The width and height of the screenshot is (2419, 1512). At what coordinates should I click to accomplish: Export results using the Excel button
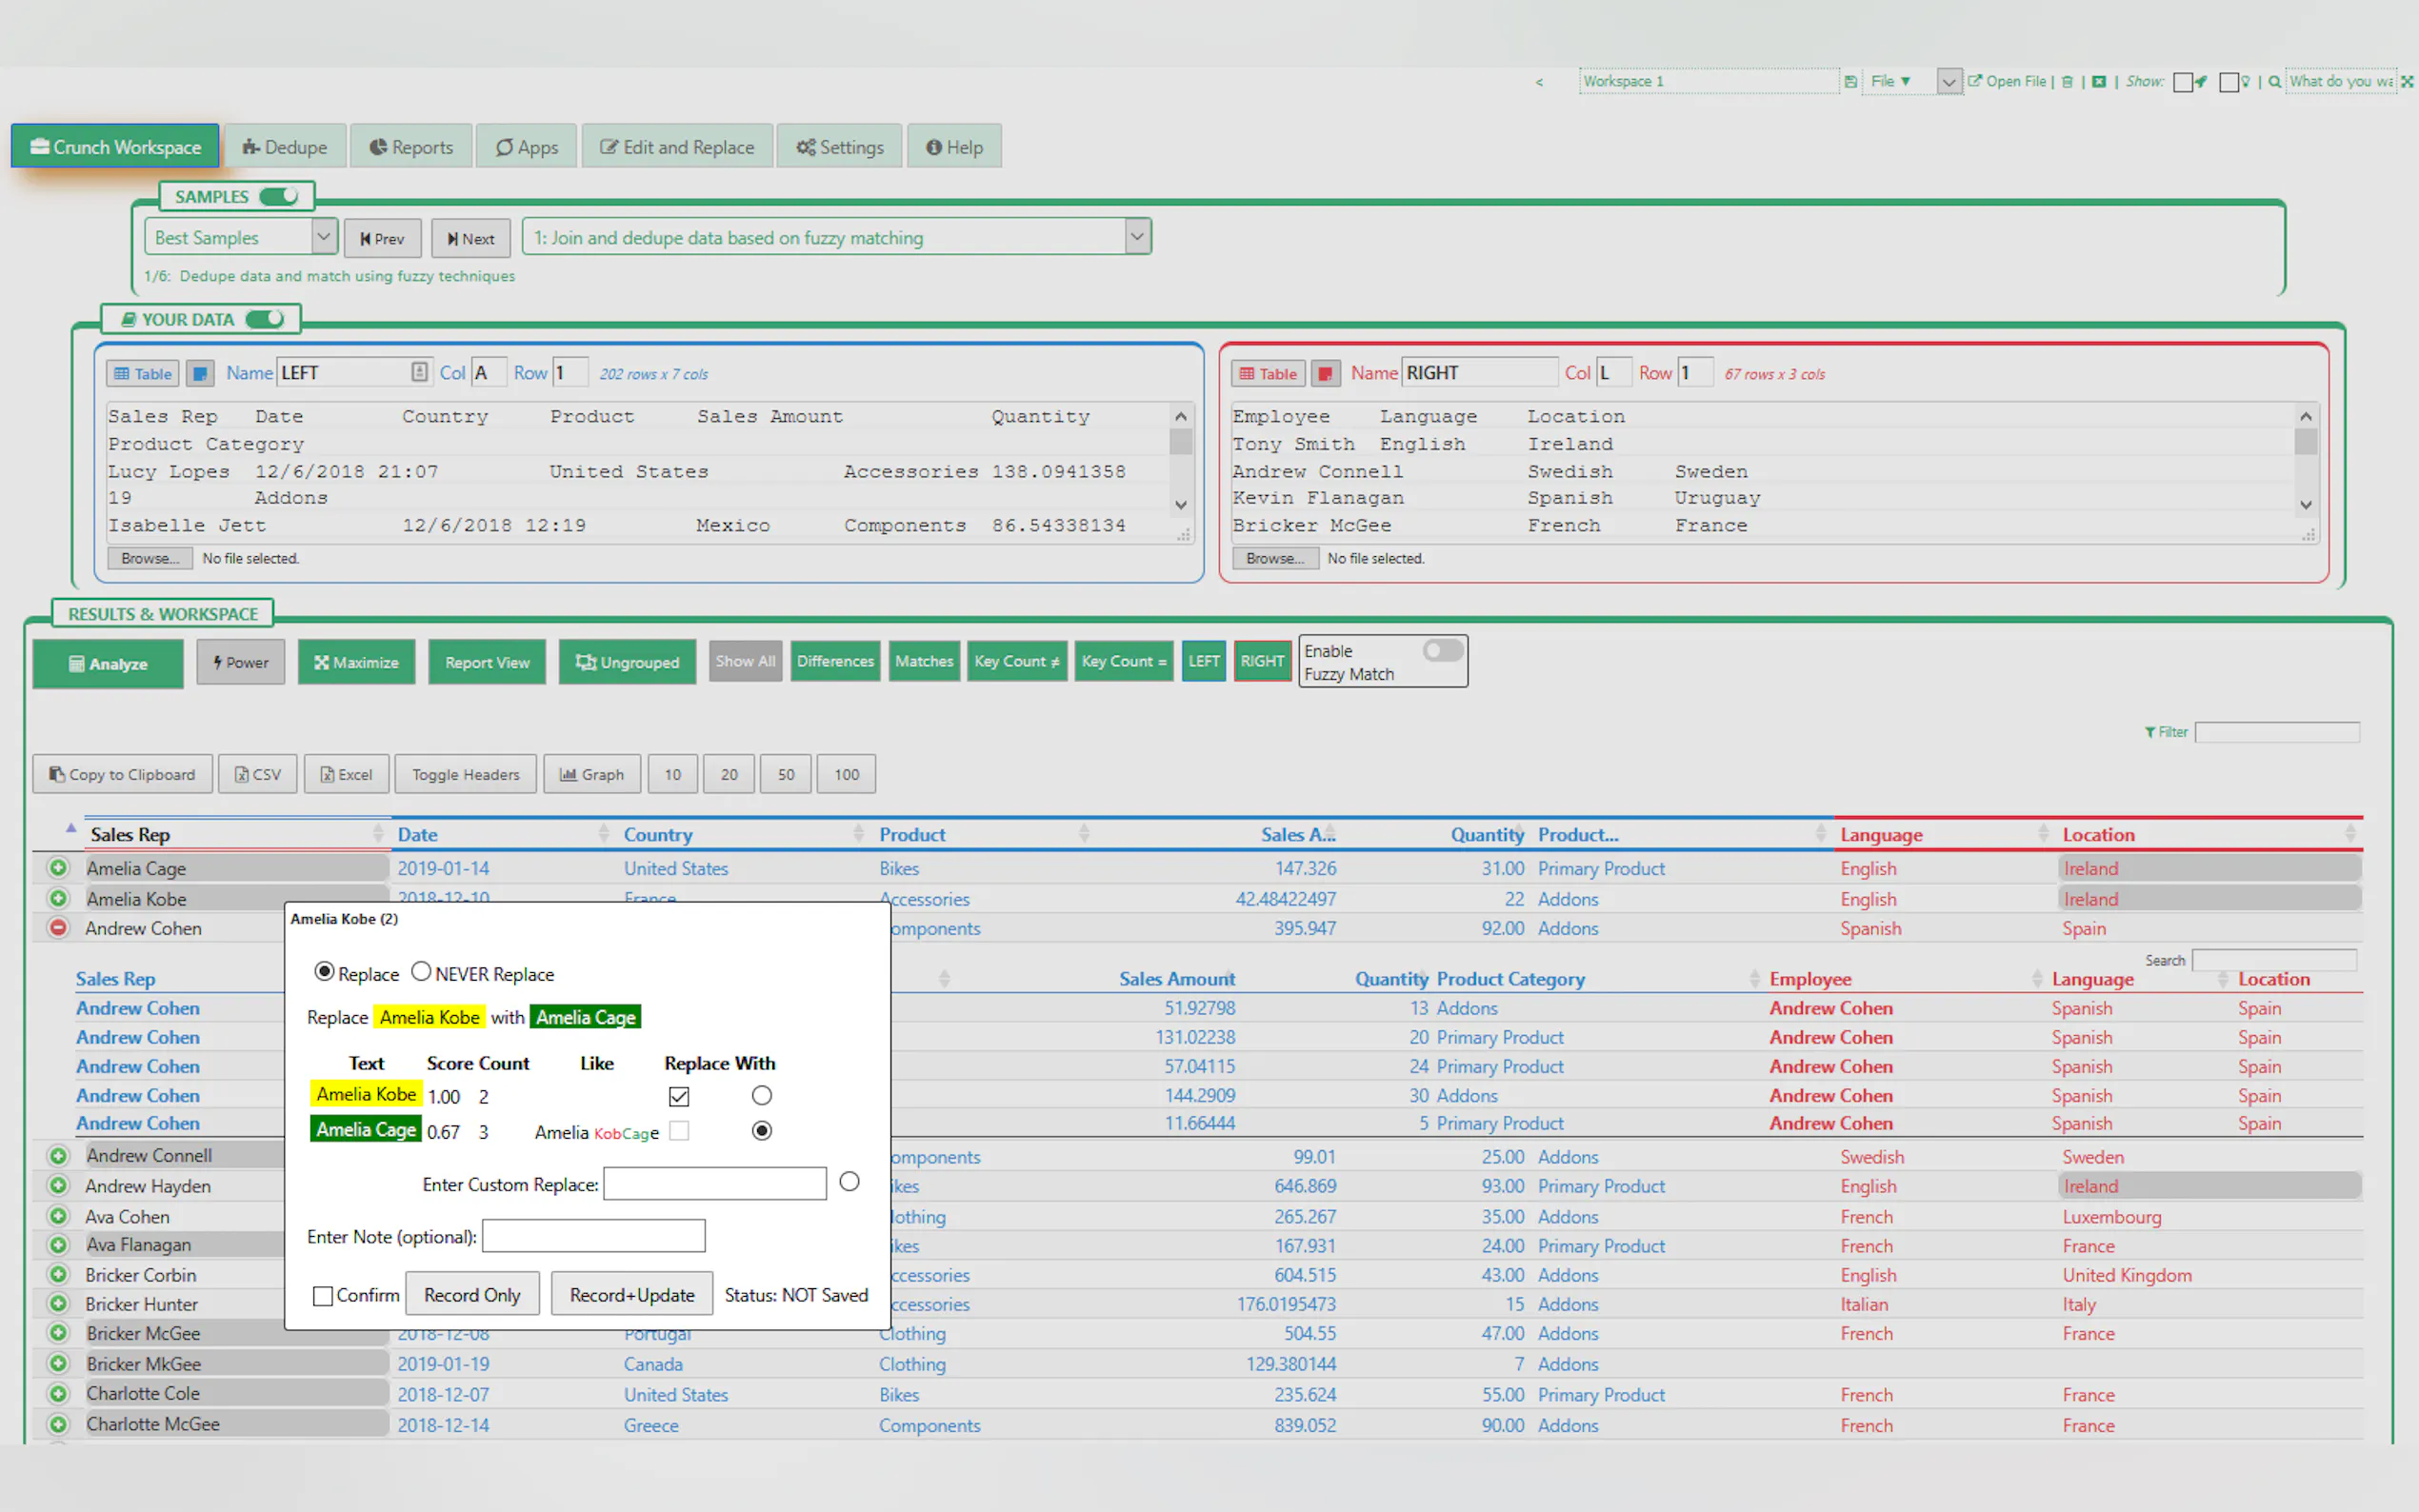(x=346, y=774)
